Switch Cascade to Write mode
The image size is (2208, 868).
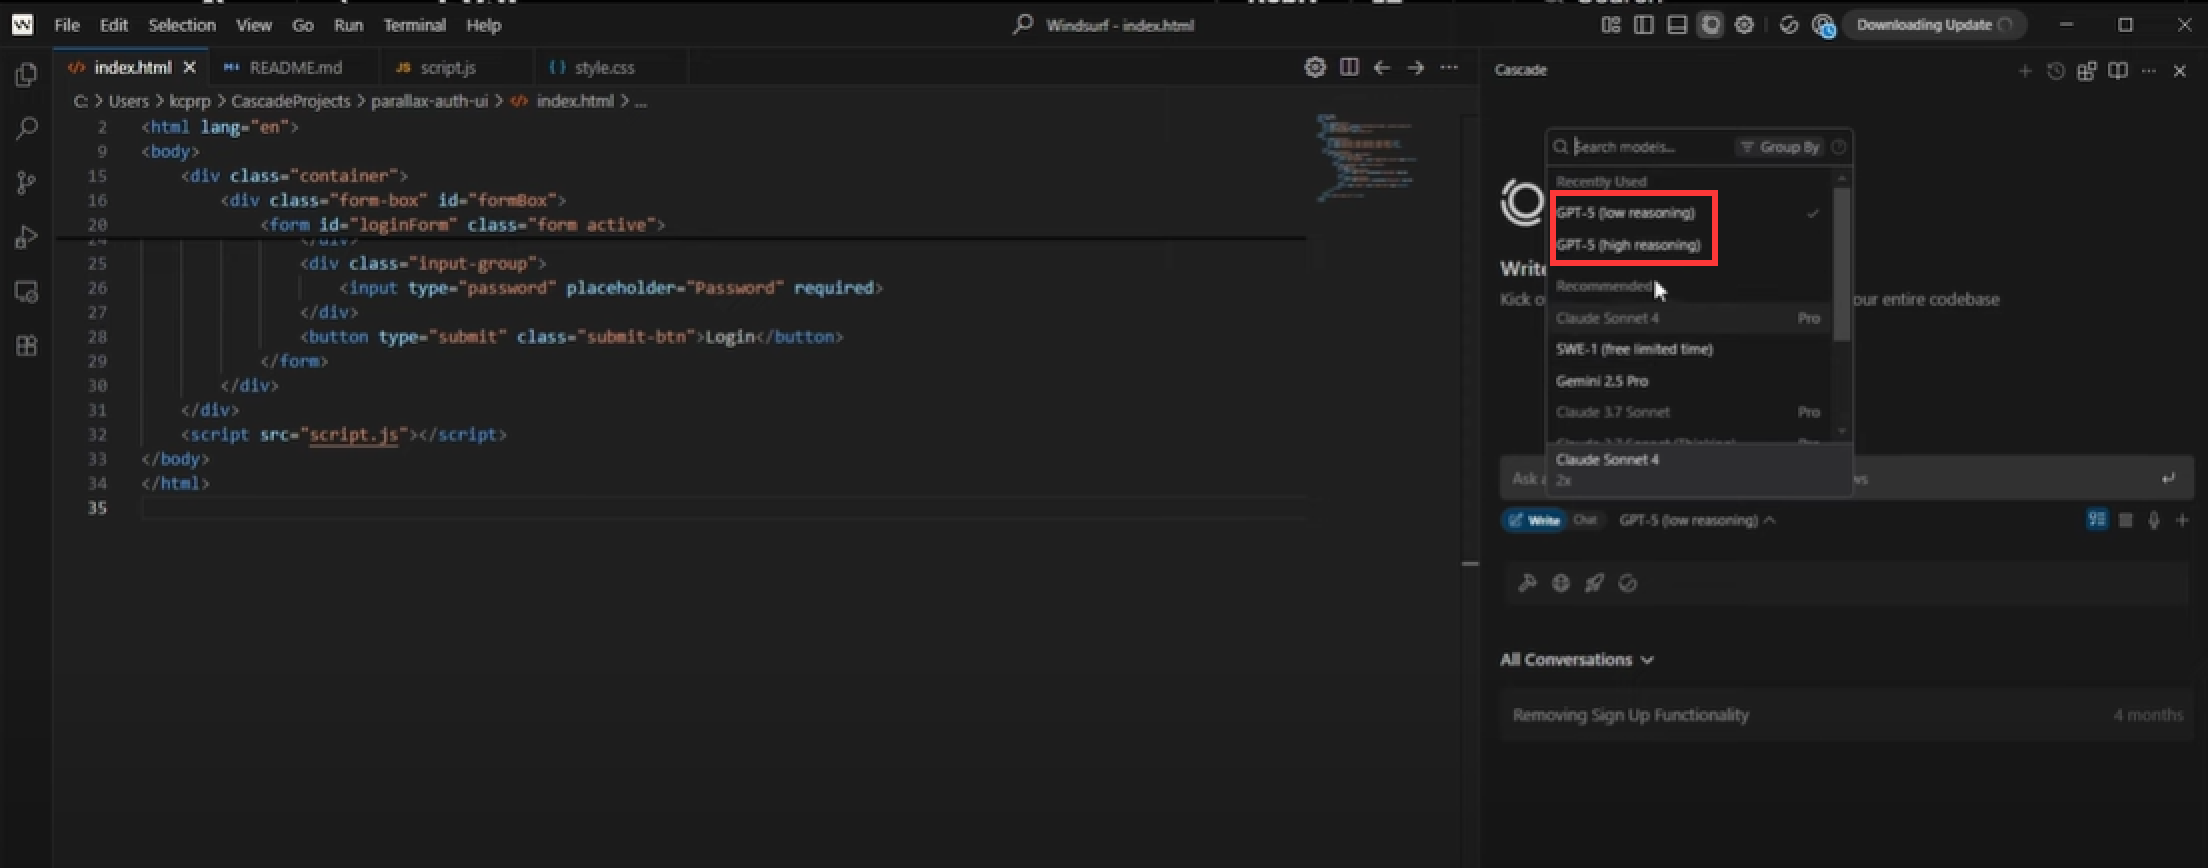coord(1533,520)
